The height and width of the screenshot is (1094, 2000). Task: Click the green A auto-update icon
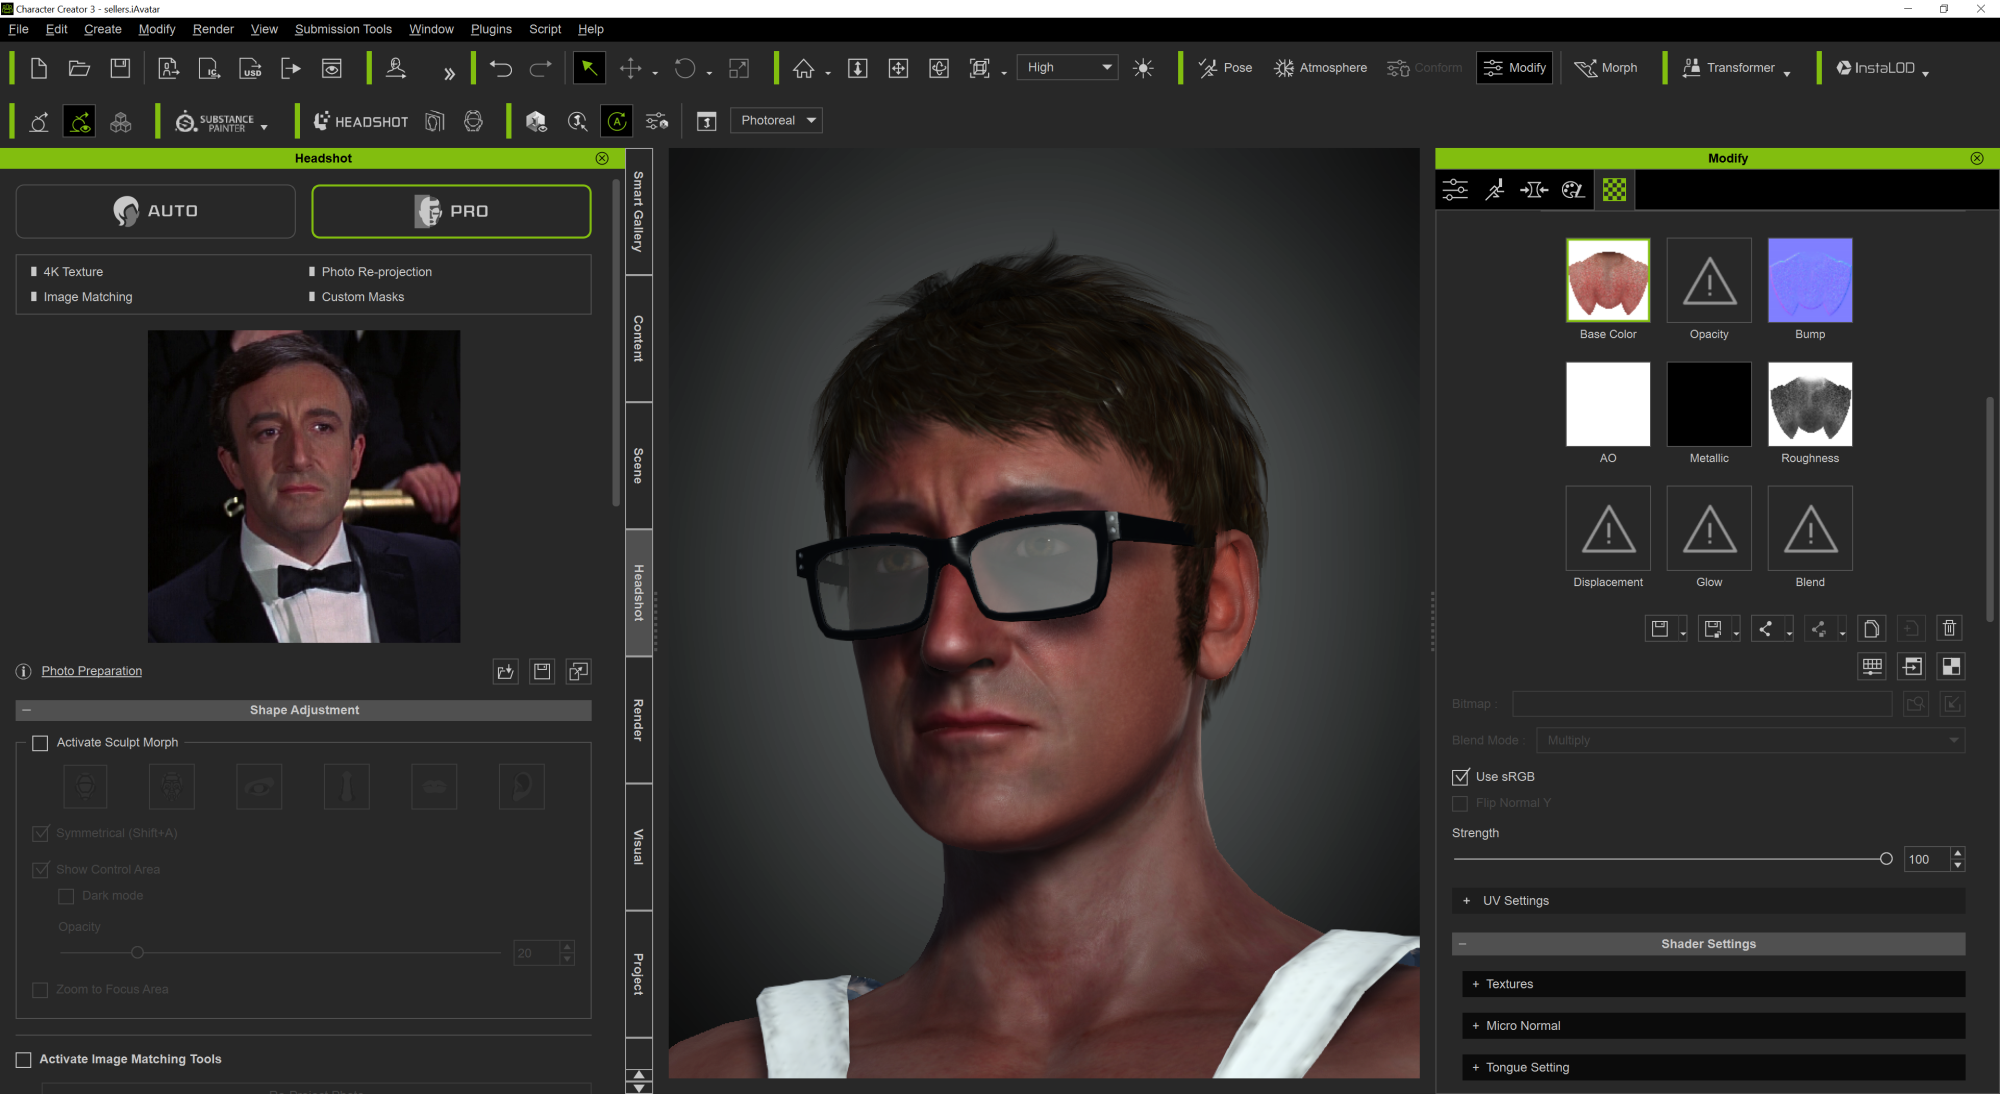tap(617, 122)
